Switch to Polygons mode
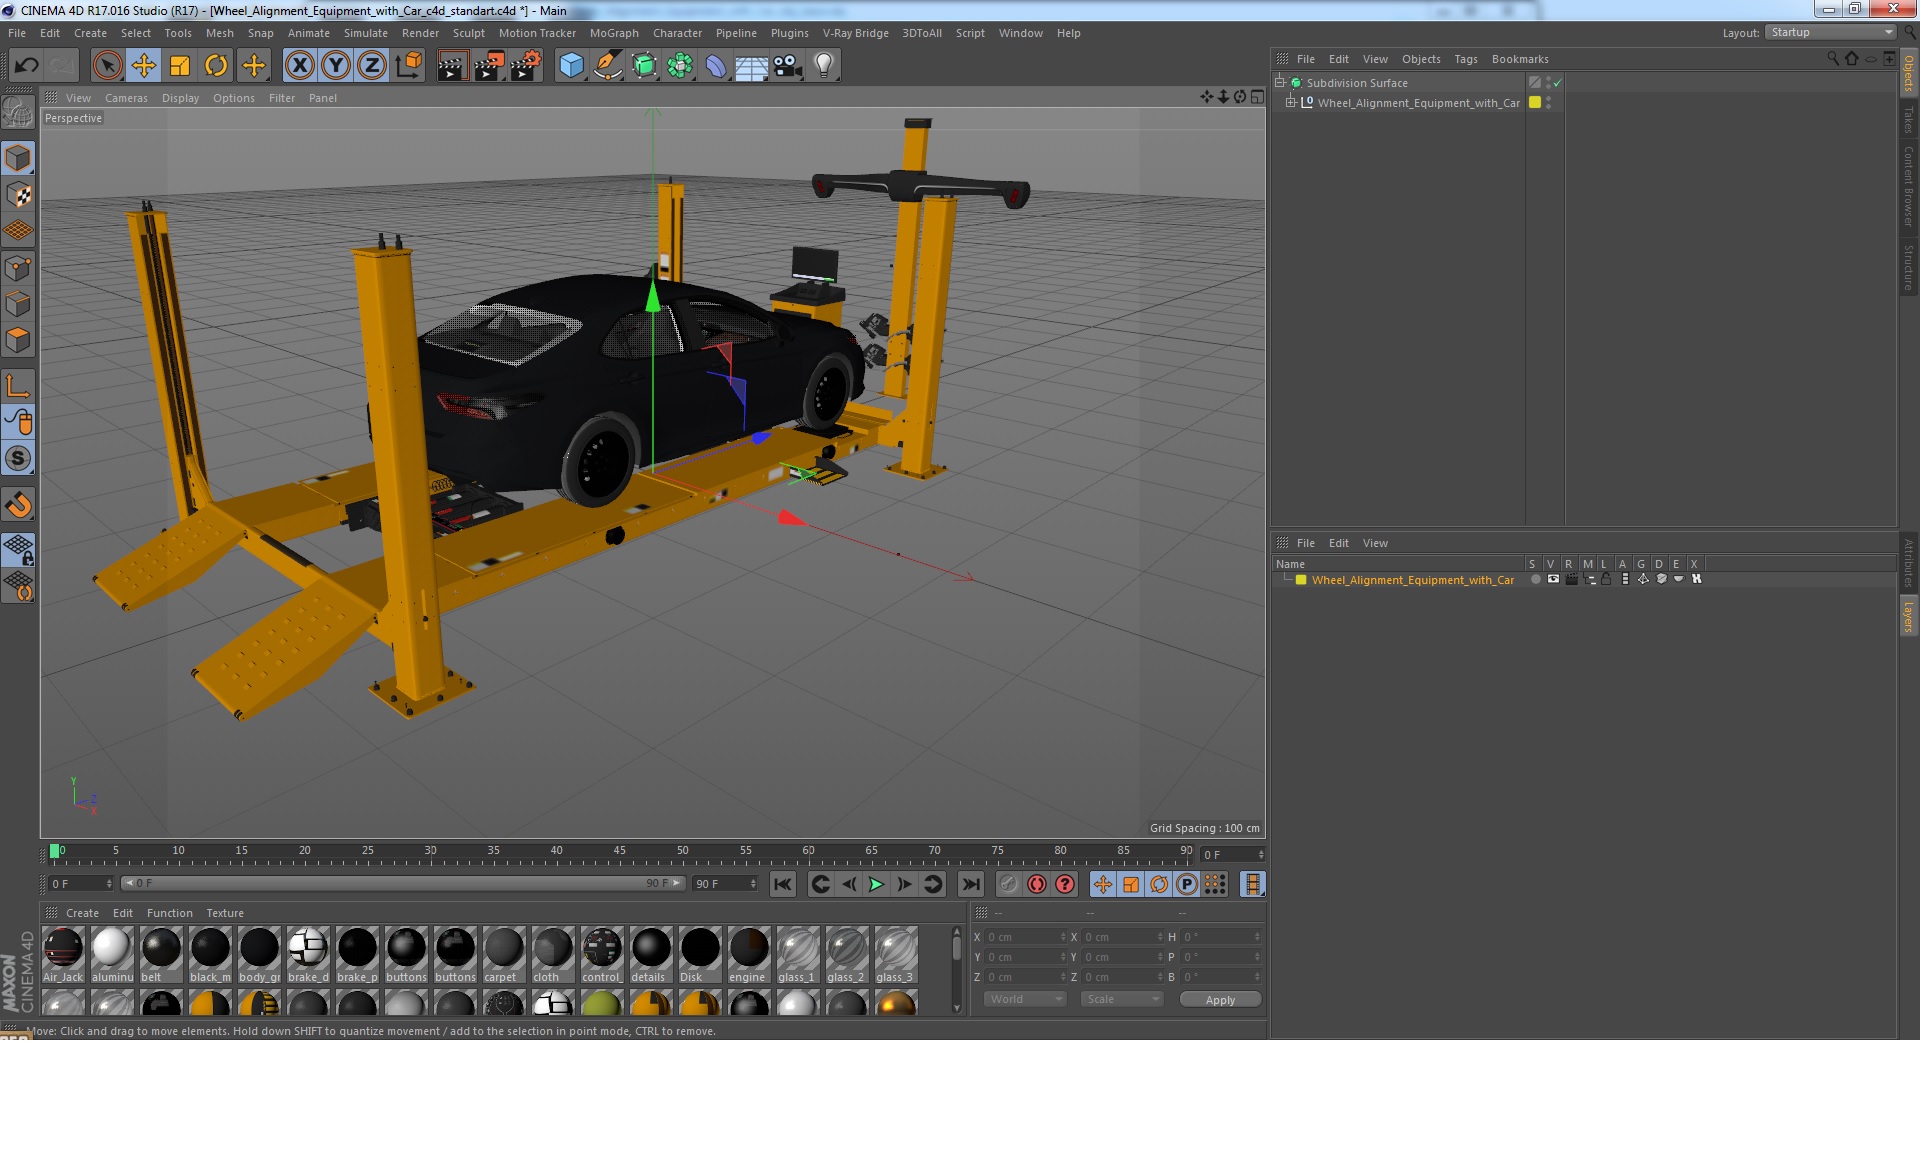Screen dimensions: 1920x1158 [x=18, y=341]
